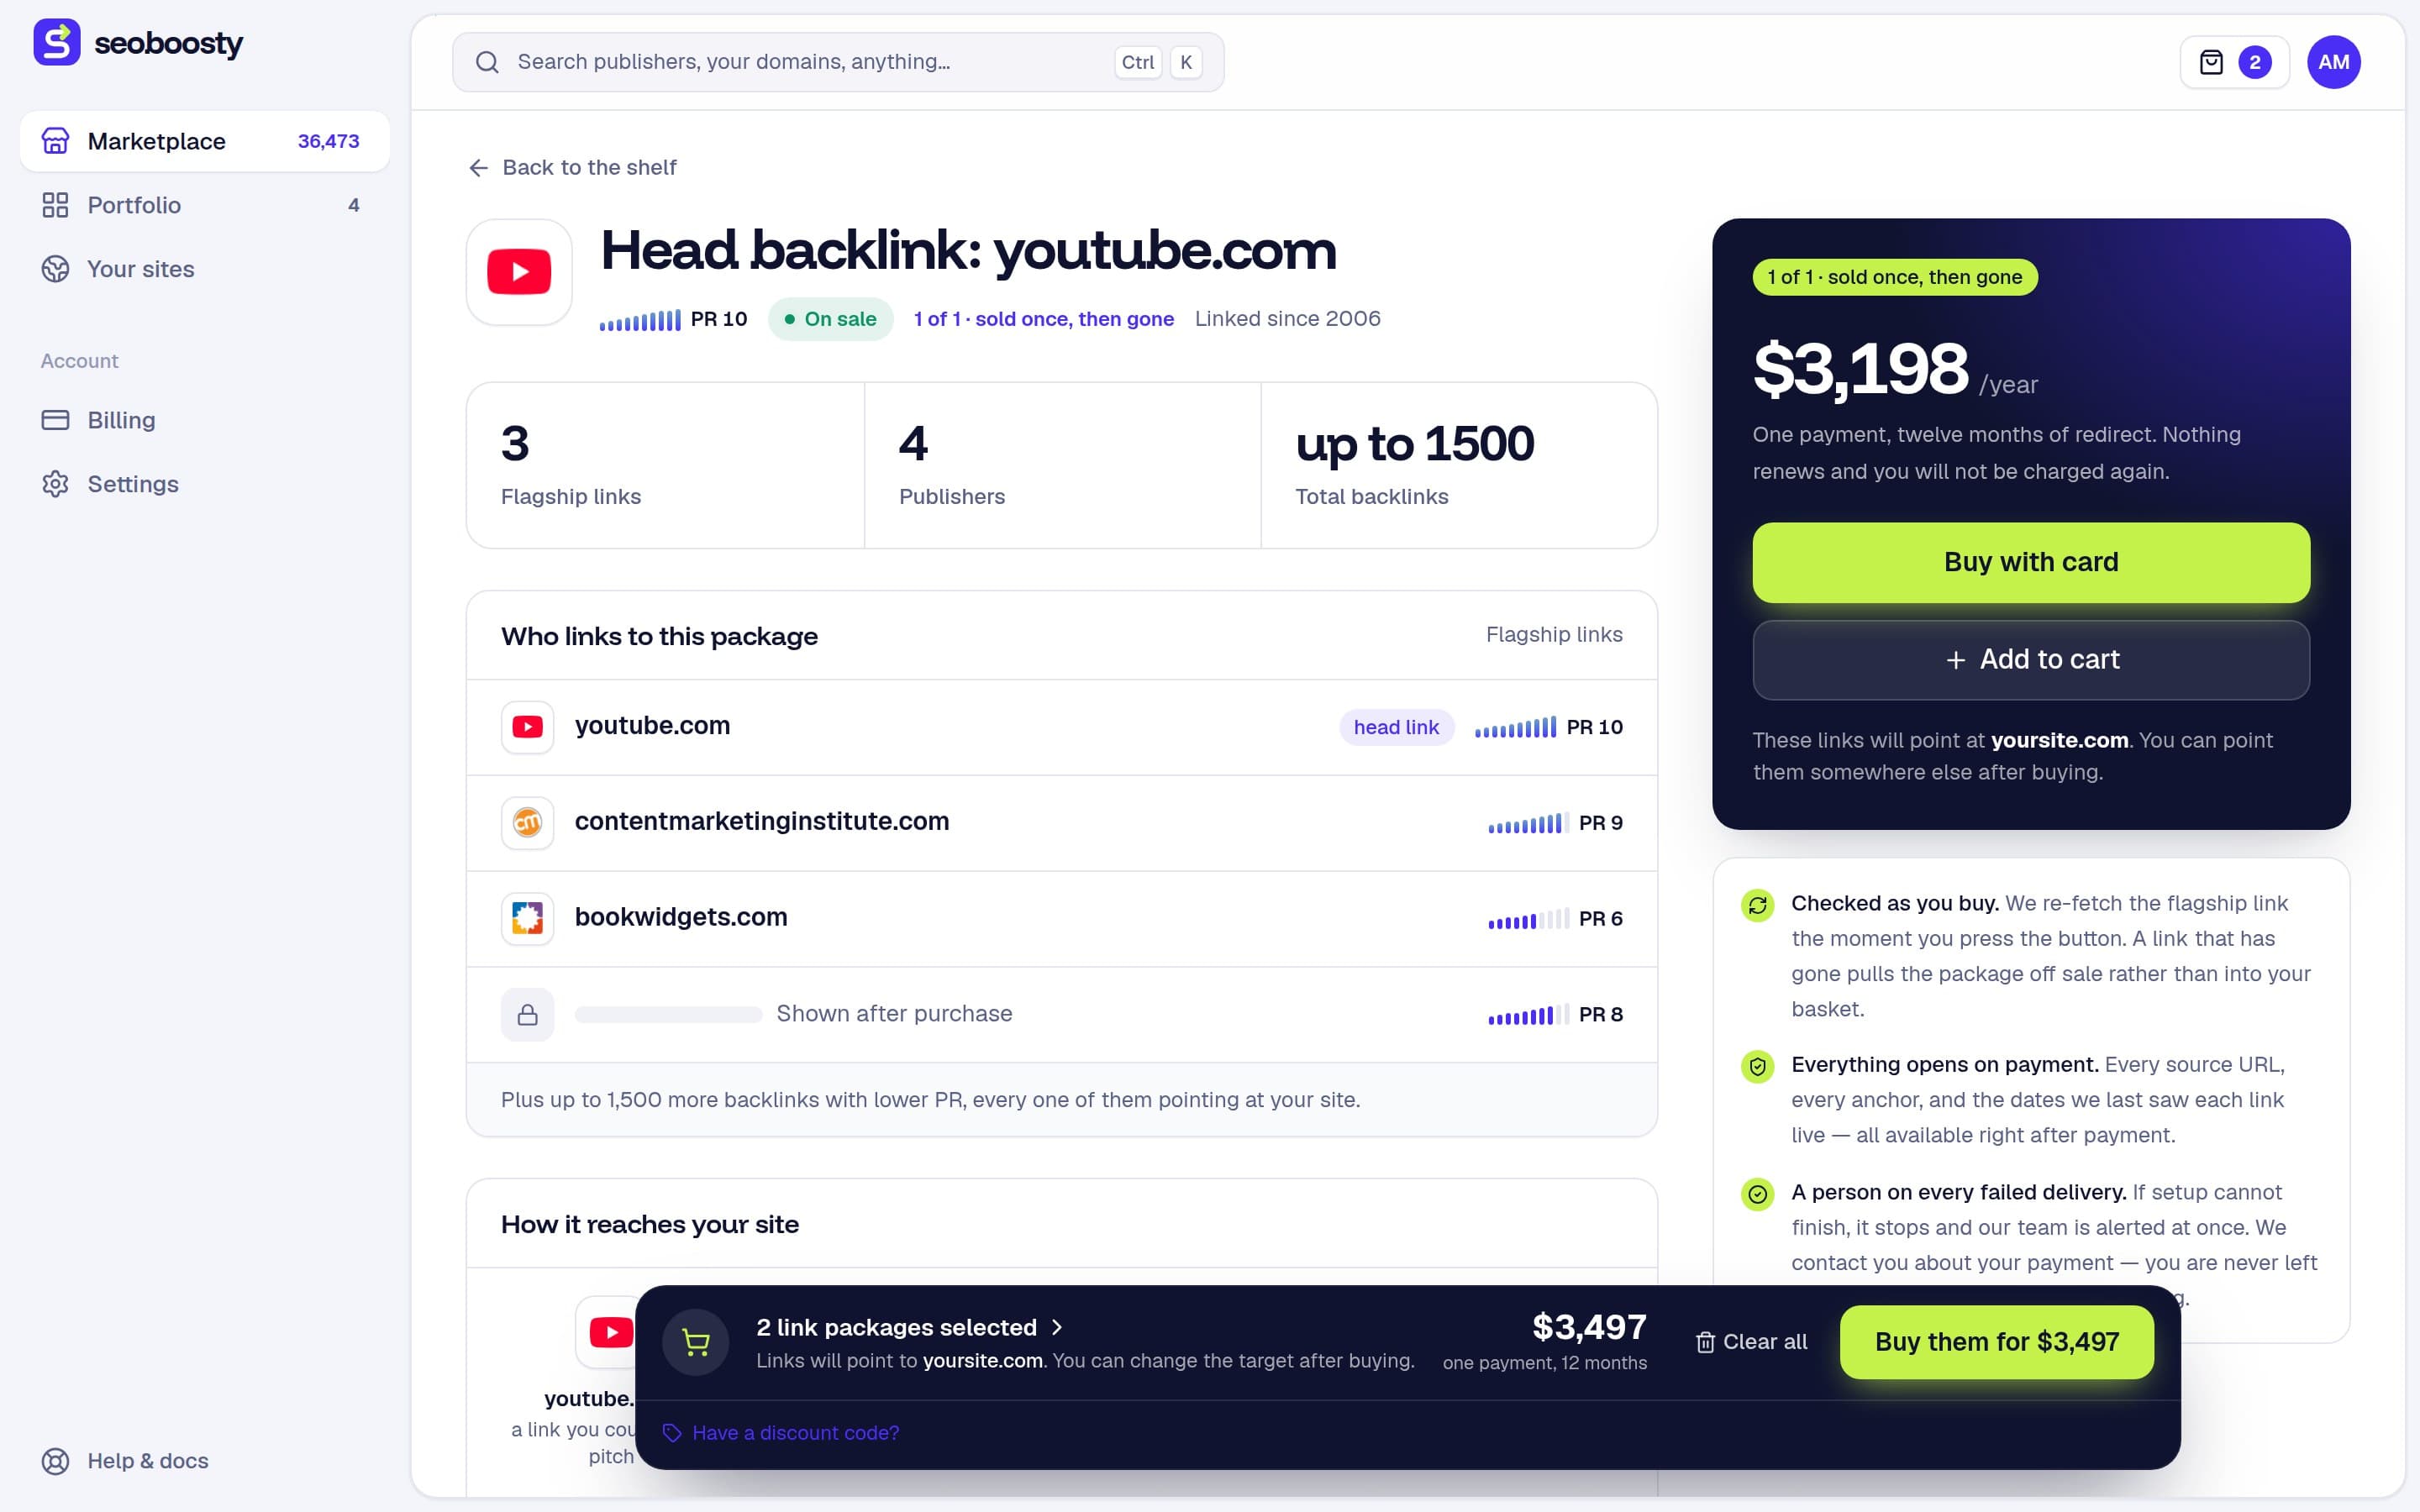Click the 'person on every failed delivery' check icon
Image resolution: width=2420 pixels, height=1512 pixels.
(1757, 1194)
